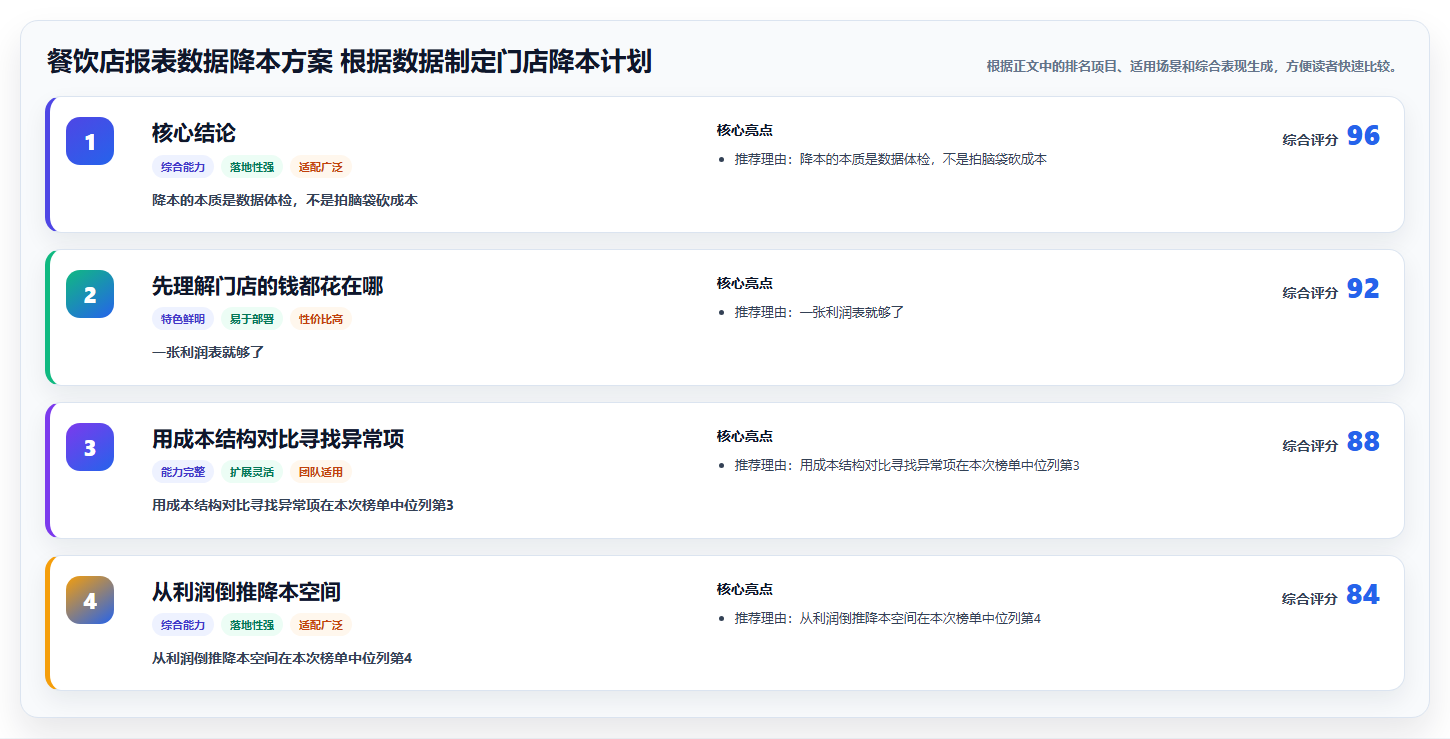
Task: Click bullet 推荐理由 mentioning 位列第3
Action: click(x=908, y=465)
